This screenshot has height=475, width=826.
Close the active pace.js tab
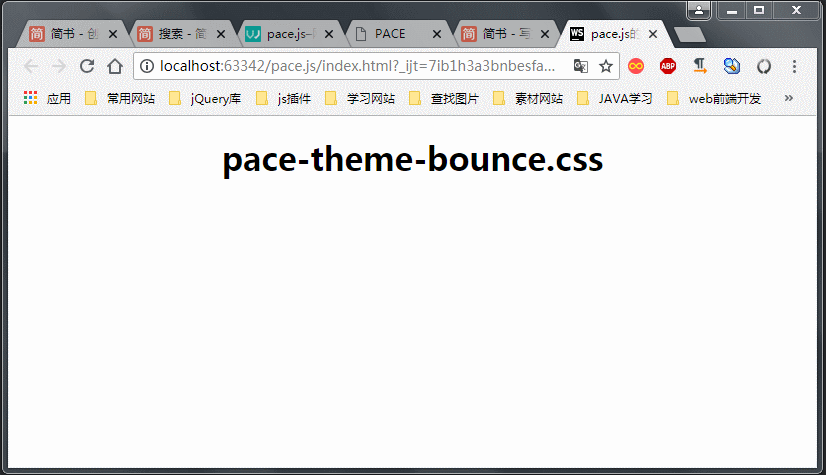(653, 34)
